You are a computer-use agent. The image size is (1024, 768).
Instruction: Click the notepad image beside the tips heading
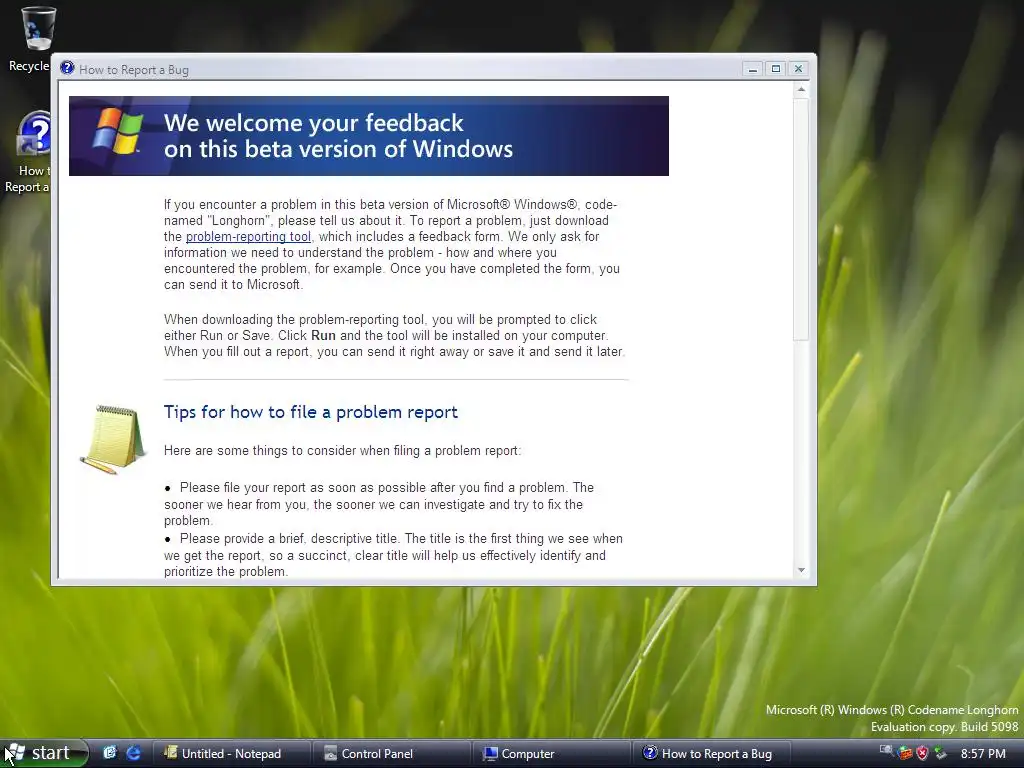(114, 438)
